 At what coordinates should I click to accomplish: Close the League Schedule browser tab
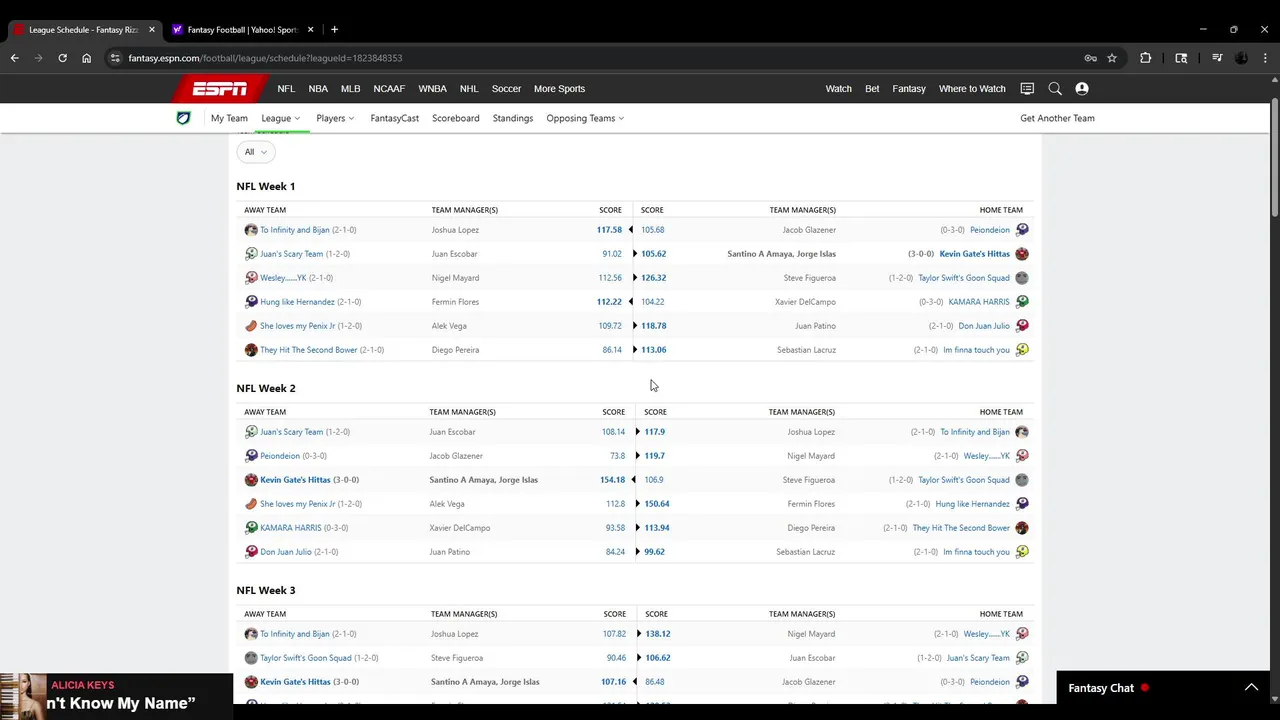tap(152, 29)
